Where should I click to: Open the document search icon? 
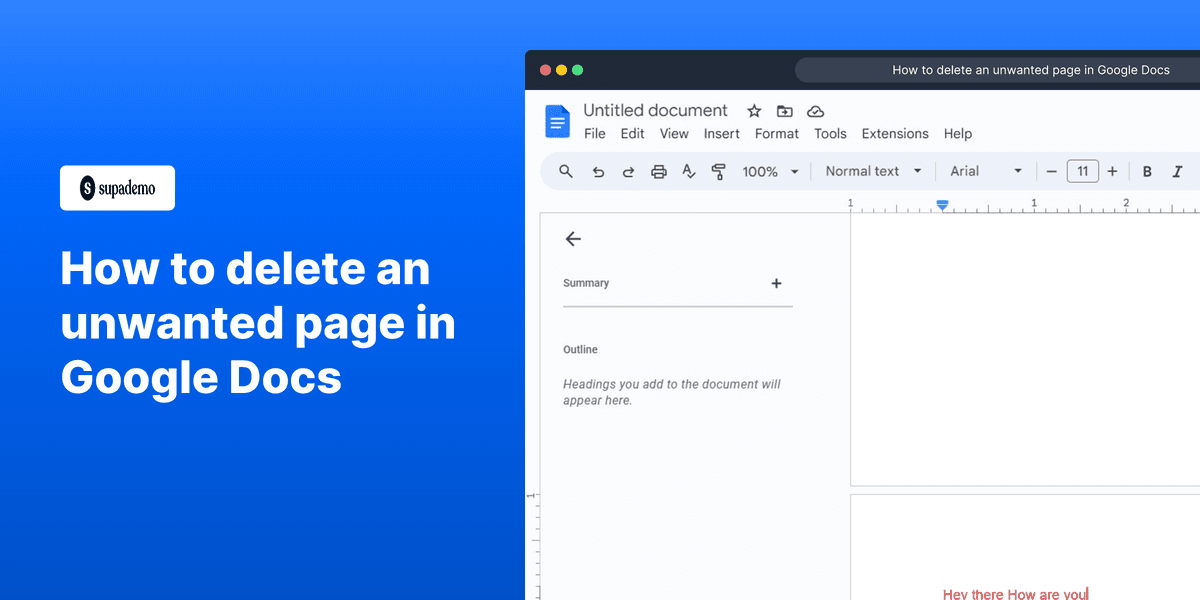pos(566,171)
